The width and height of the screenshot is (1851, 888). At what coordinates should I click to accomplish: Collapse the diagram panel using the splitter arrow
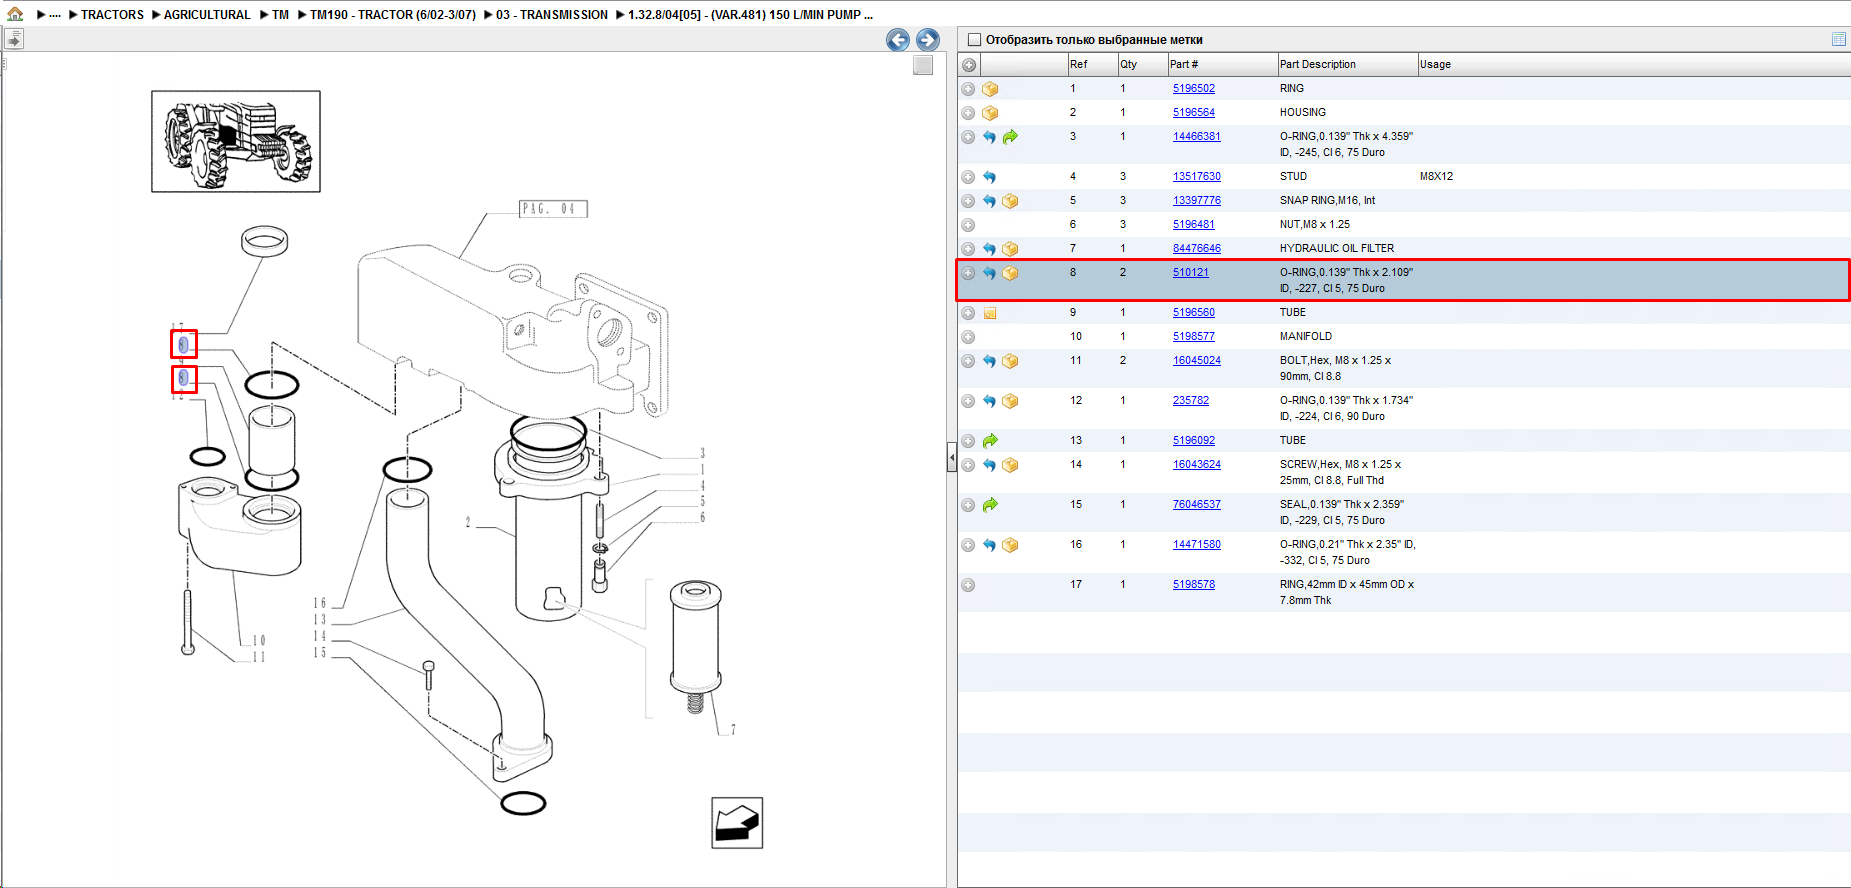[952, 458]
